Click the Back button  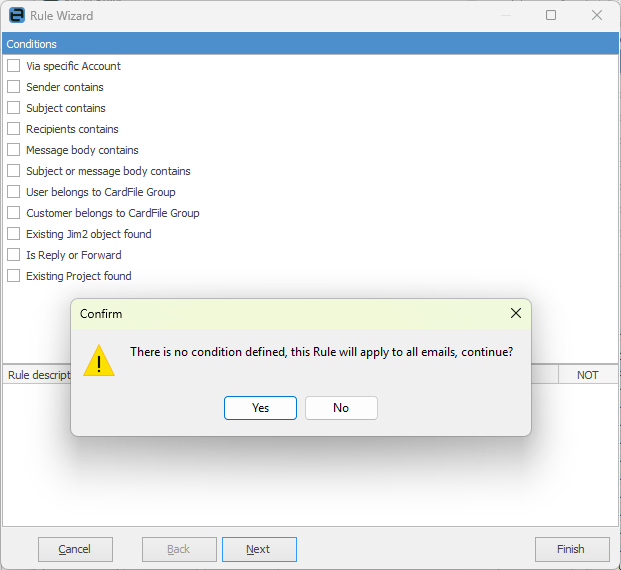(179, 549)
